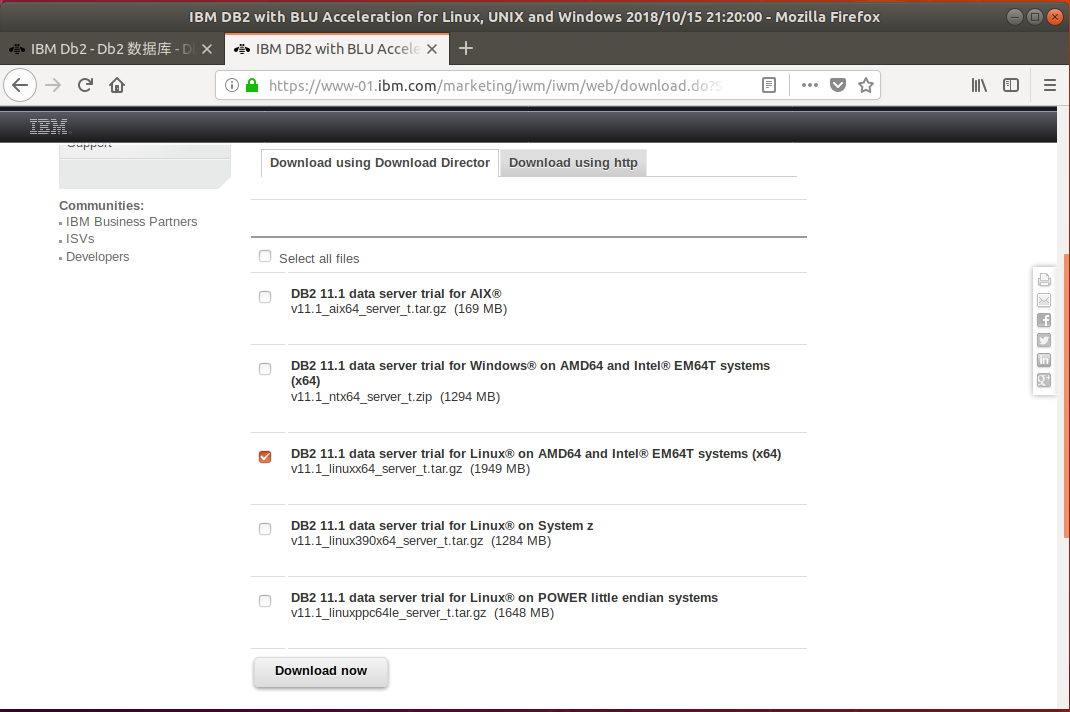Image resolution: width=1070 pixels, height=712 pixels.
Task: Click v11.1_aix64_server_t.tar.gz file name
Action: 368,309
